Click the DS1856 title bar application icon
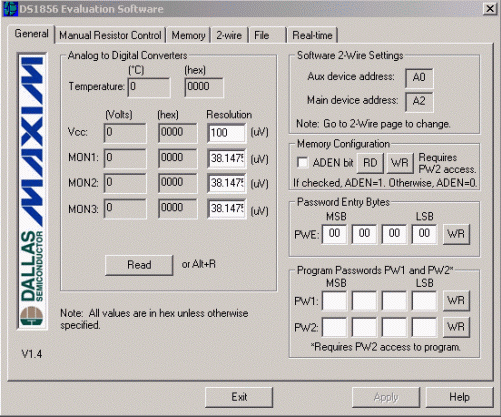The width and height of the screenshot is (501, 417). click(10, 9)
